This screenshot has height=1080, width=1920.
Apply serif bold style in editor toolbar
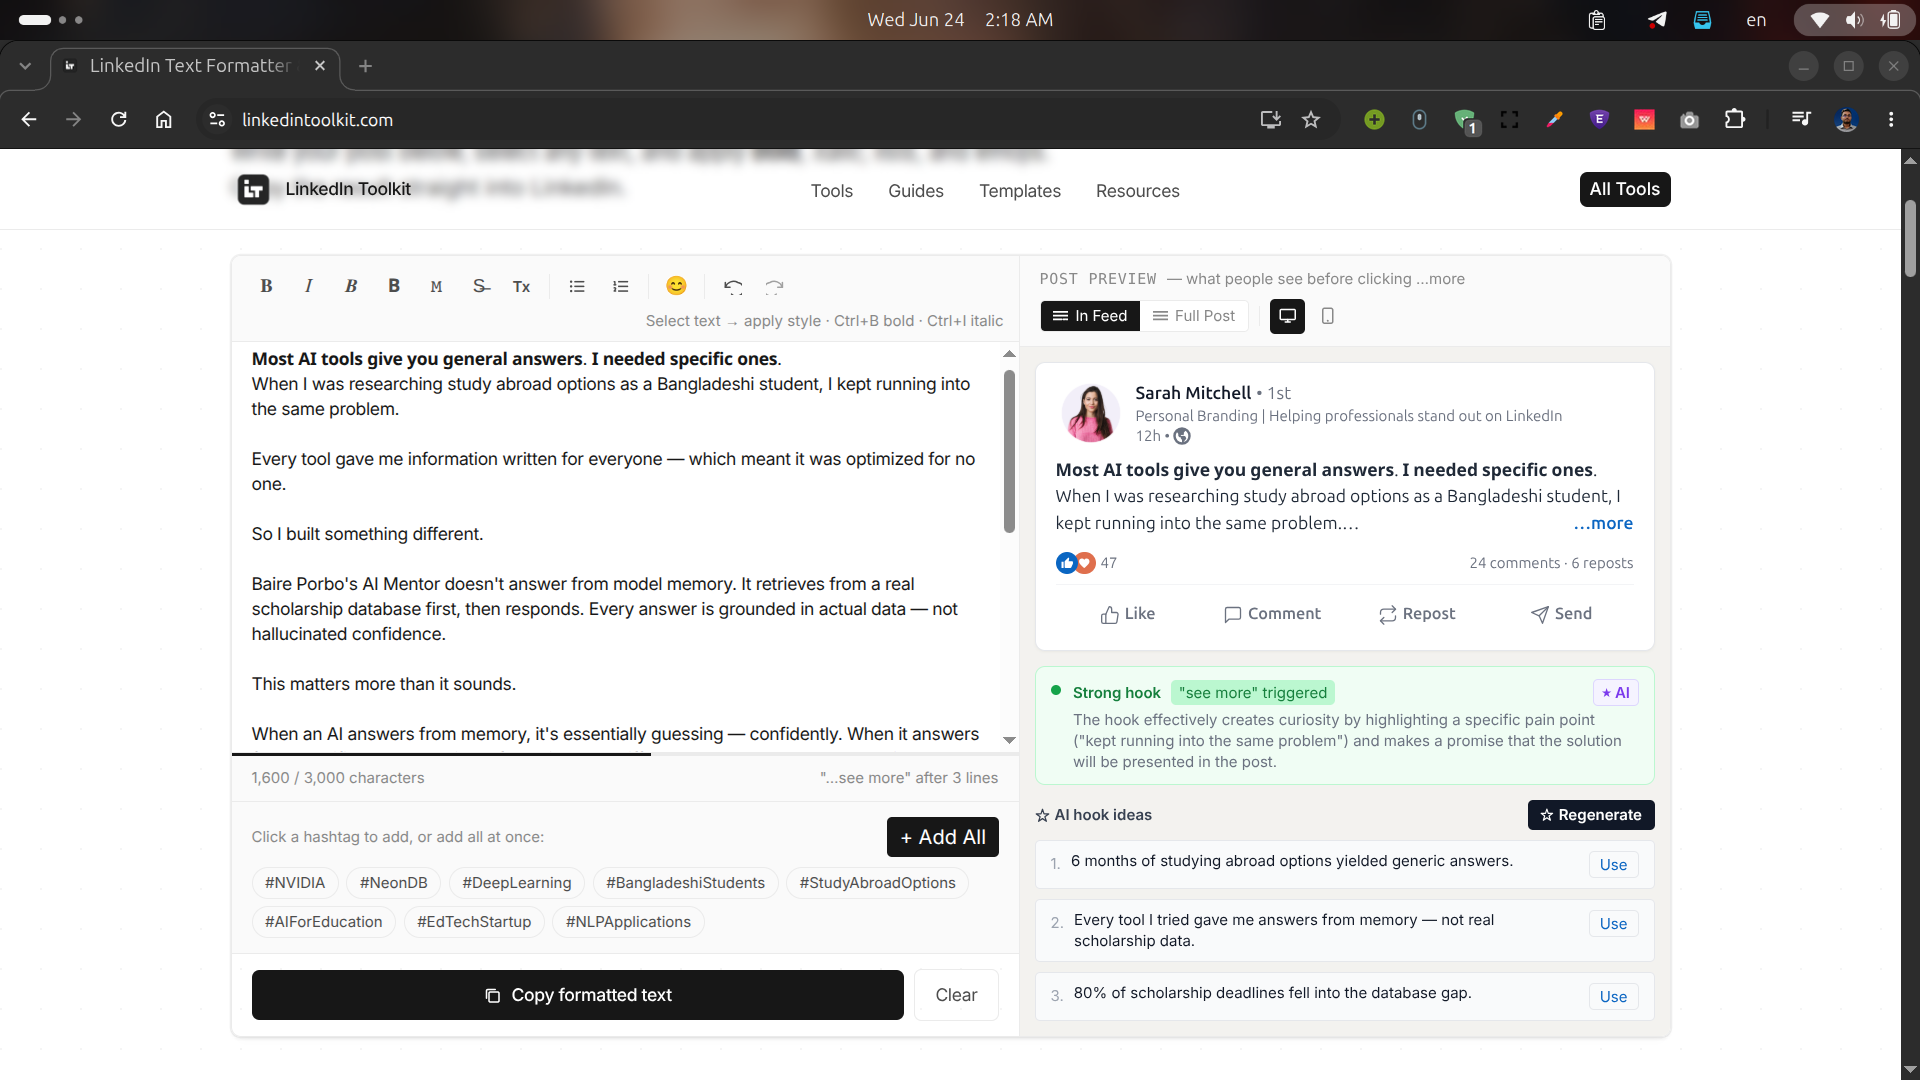[x=266, y=286]
